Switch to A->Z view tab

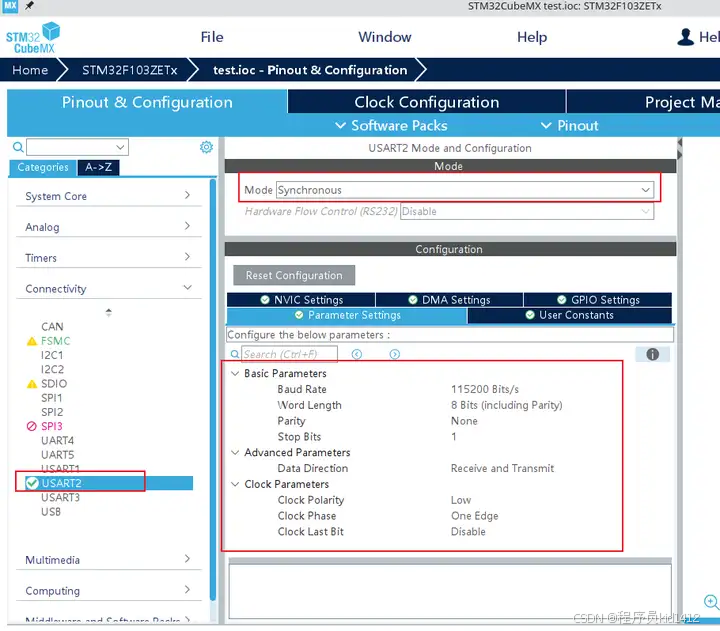coord(98,167)
